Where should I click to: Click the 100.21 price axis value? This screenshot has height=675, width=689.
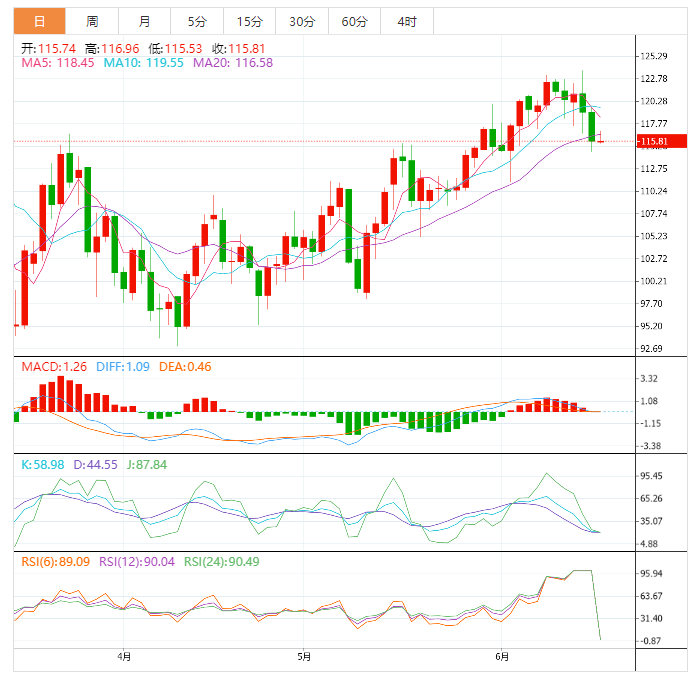[654, 281]
